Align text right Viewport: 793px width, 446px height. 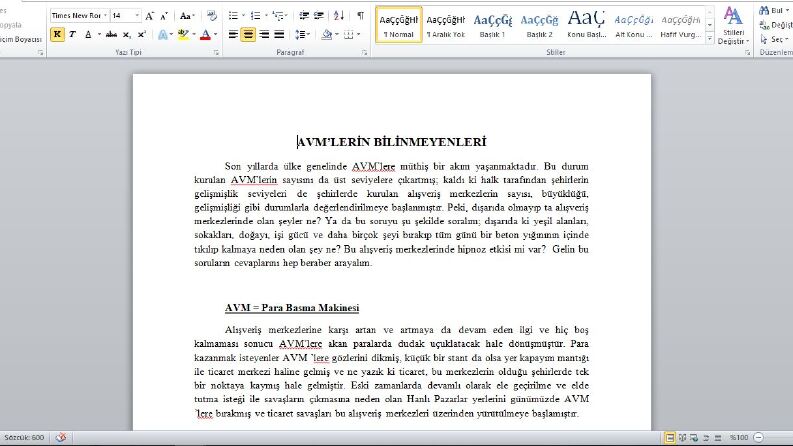pyautogui.click(x=263, y=34)
